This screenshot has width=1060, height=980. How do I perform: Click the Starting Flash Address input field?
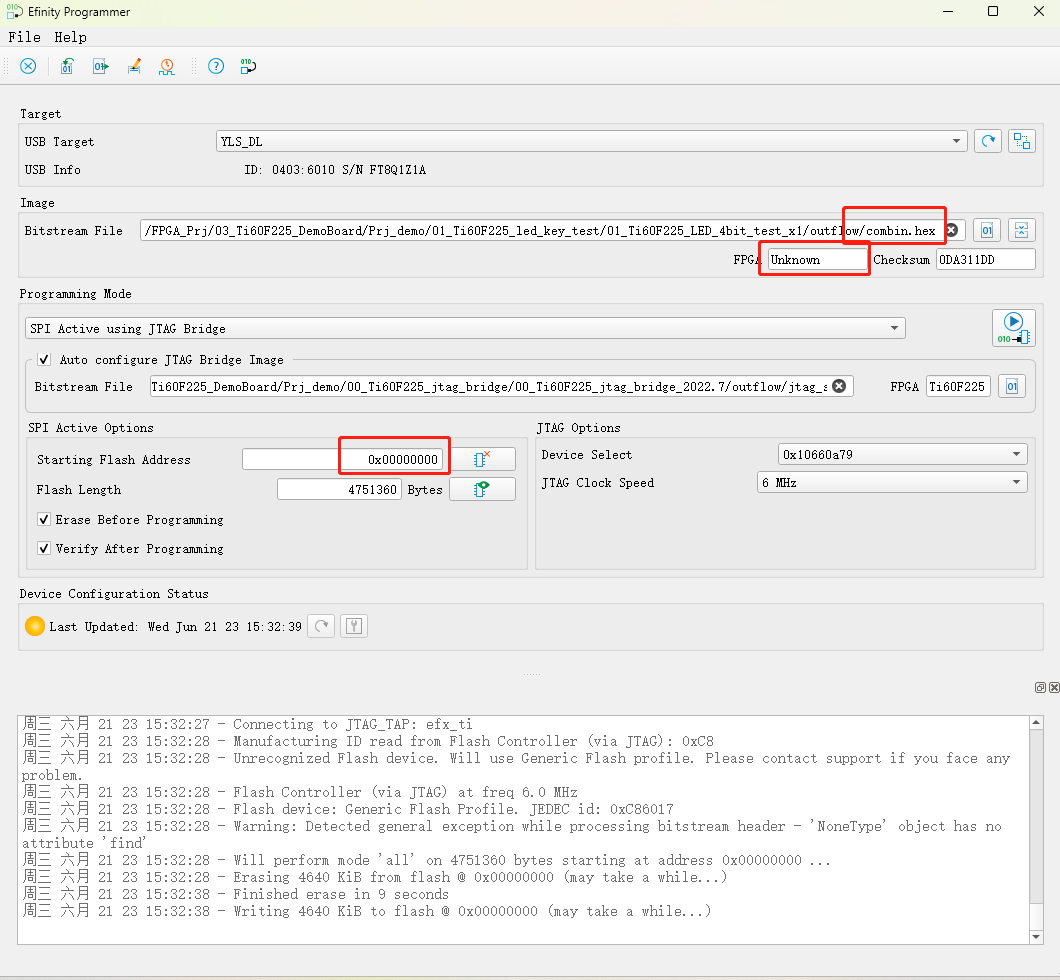click(x=343, y=459)
